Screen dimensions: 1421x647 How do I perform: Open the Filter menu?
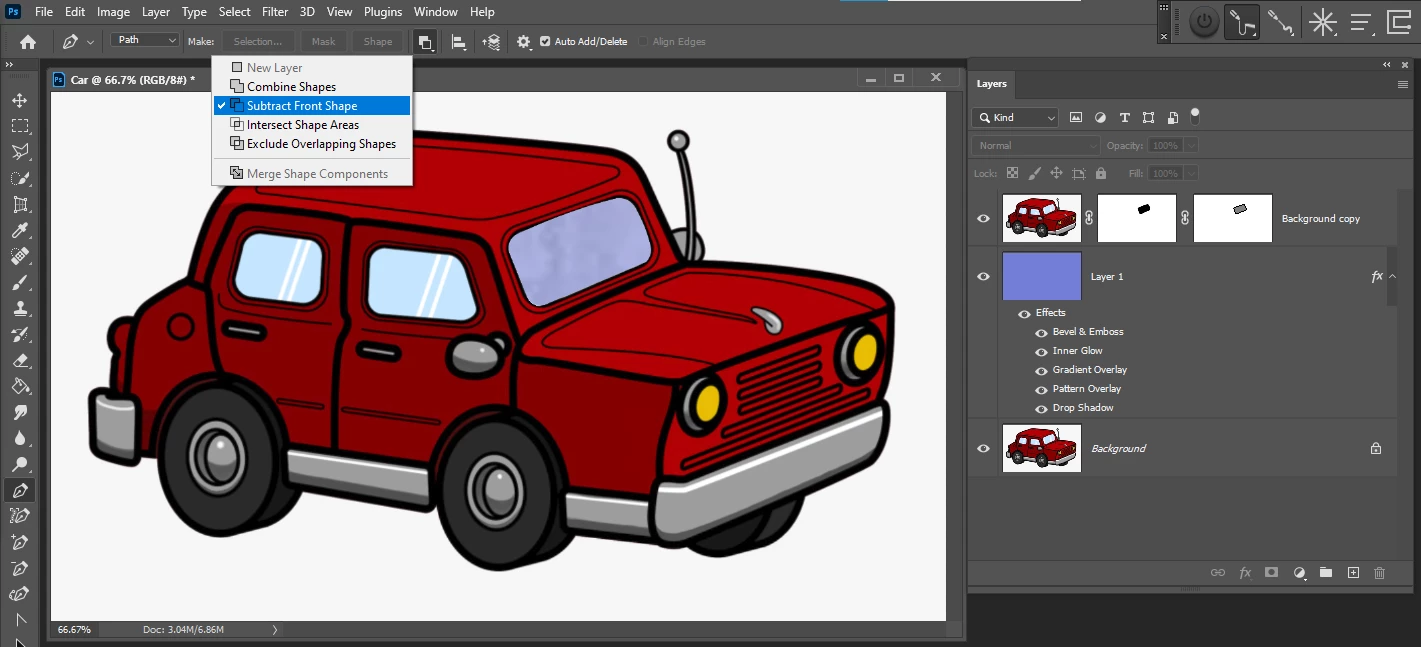click(273, 12)
